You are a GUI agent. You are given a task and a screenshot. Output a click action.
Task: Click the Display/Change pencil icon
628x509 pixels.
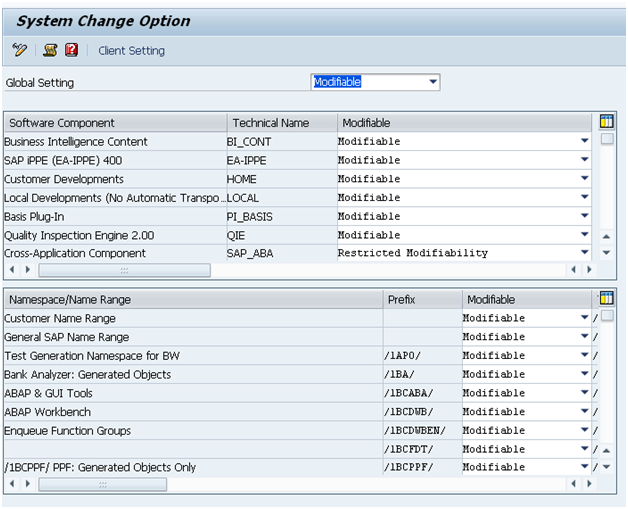(19, 50)
